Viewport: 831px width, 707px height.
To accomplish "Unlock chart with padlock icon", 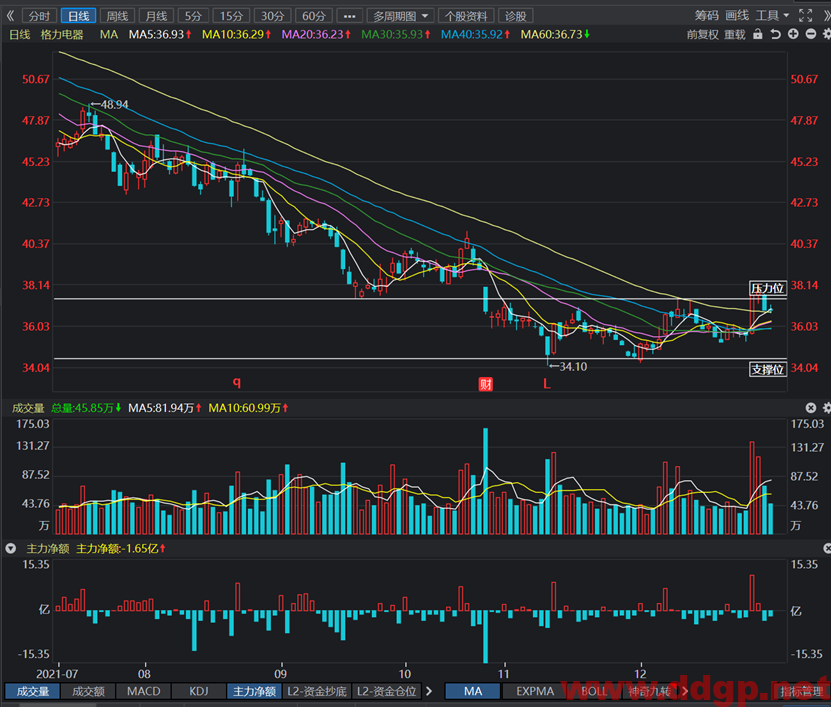I will (x=758, y=34).
